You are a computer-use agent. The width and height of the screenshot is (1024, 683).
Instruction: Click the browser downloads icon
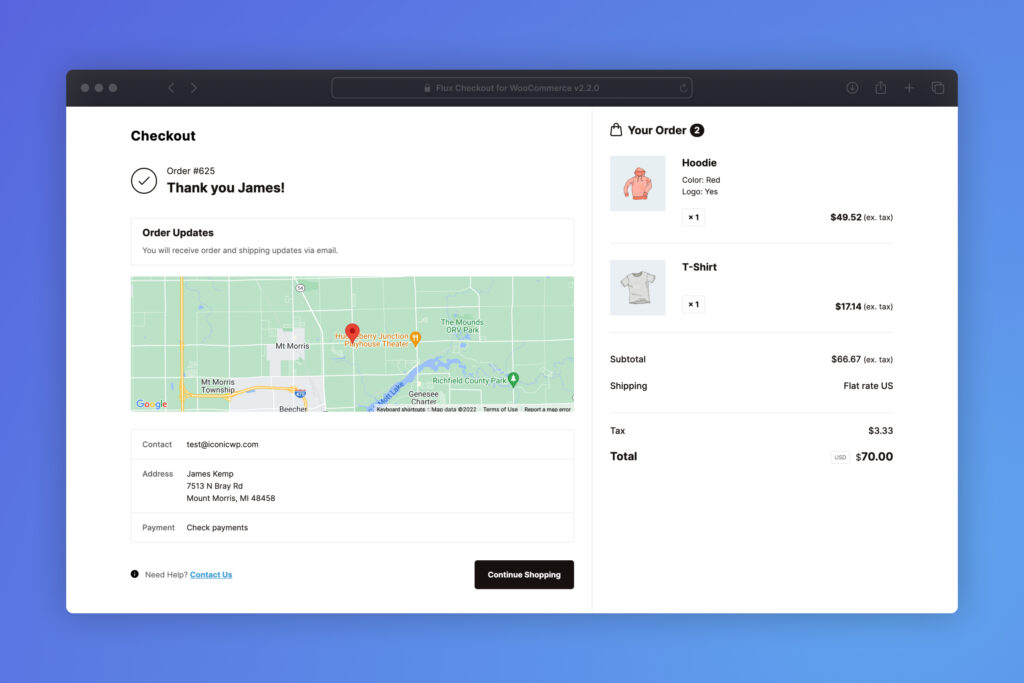tap(851, 87)
